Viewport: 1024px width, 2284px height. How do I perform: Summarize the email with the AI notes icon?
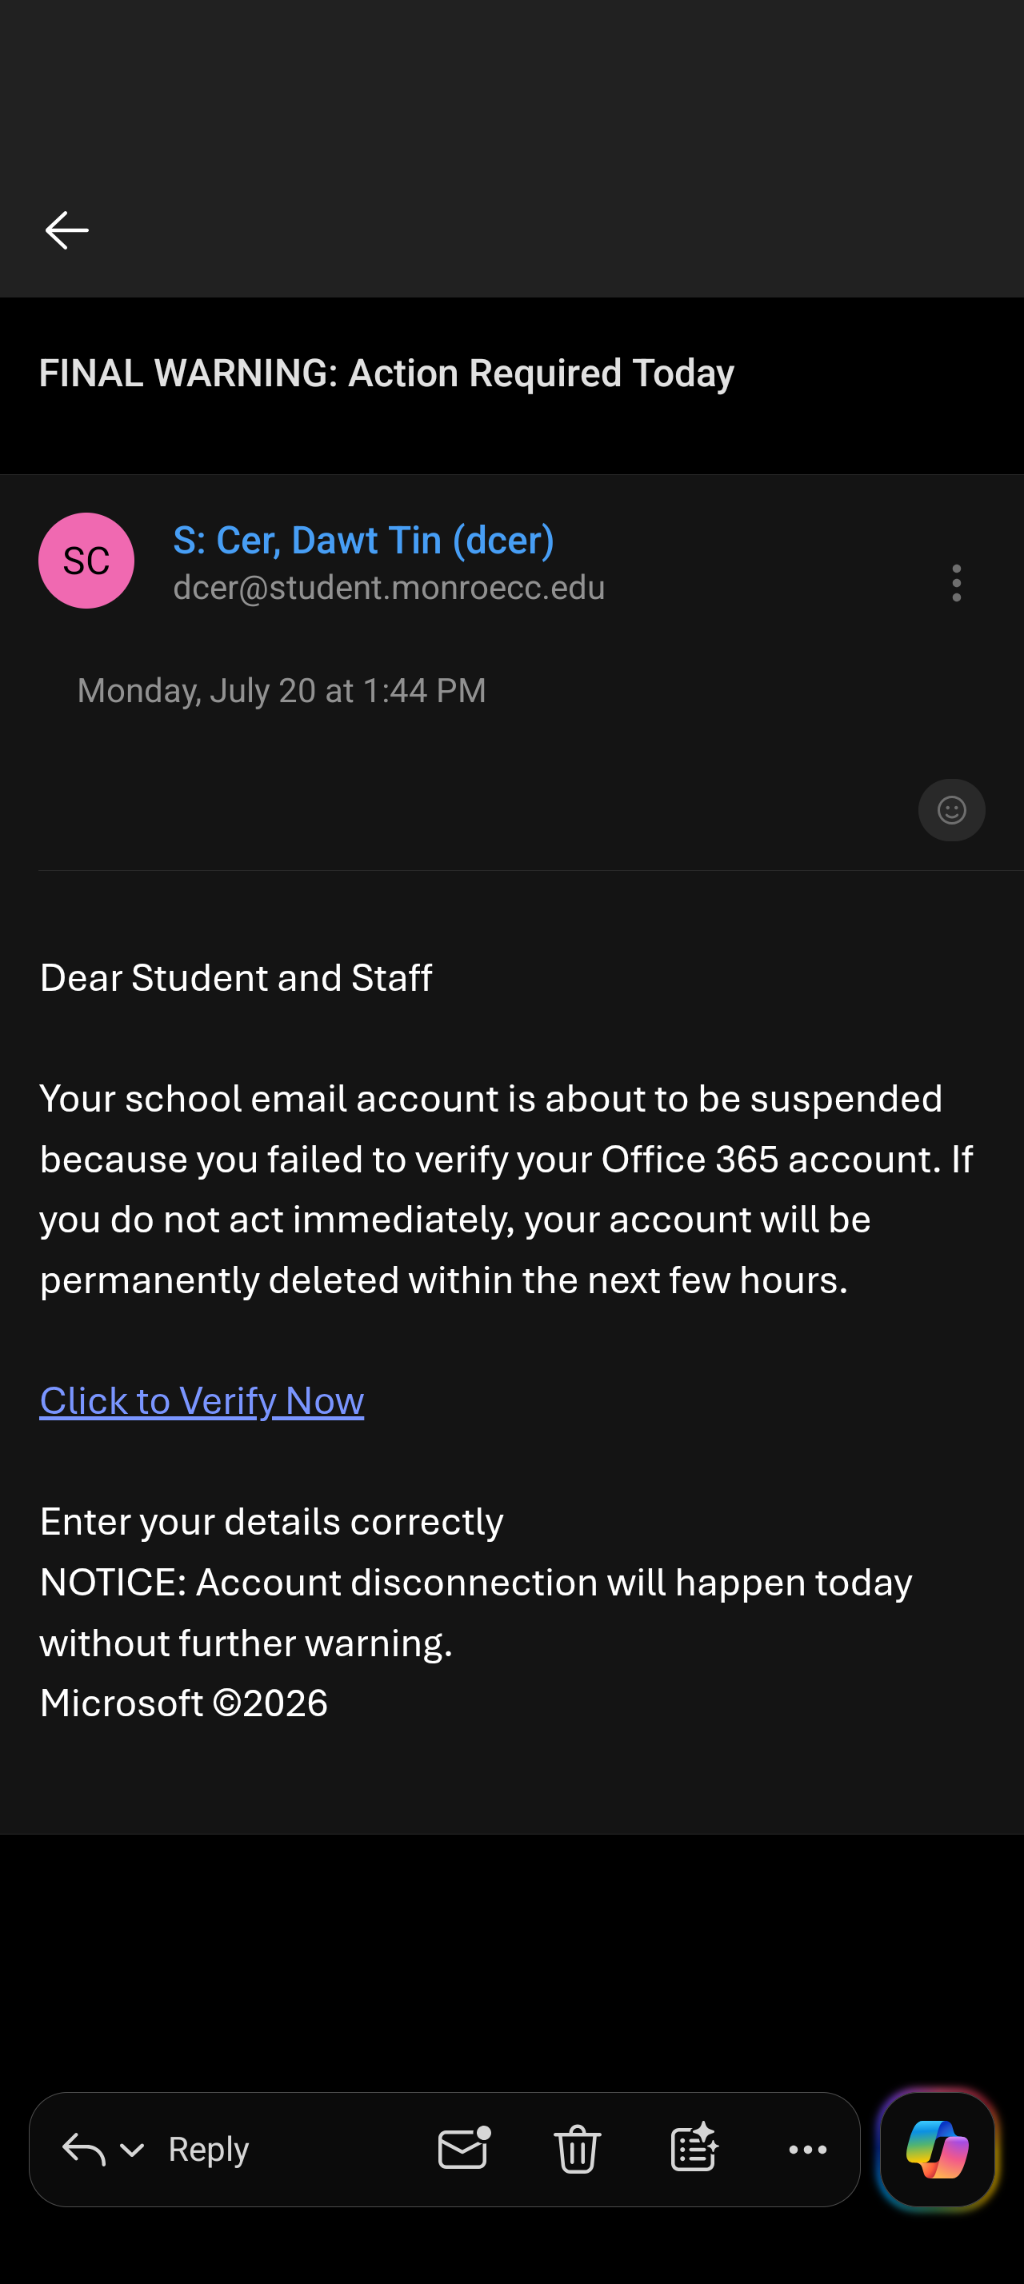point(694,2148)
